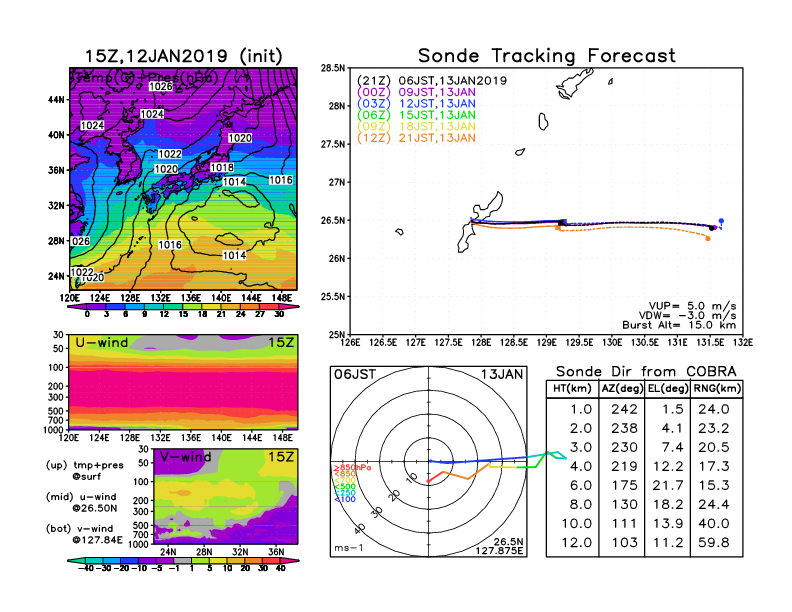792x612 pixels.
Task: Click the "VDW= -3.0 m/s" parameter text
Action: click(x=687, y=316)
